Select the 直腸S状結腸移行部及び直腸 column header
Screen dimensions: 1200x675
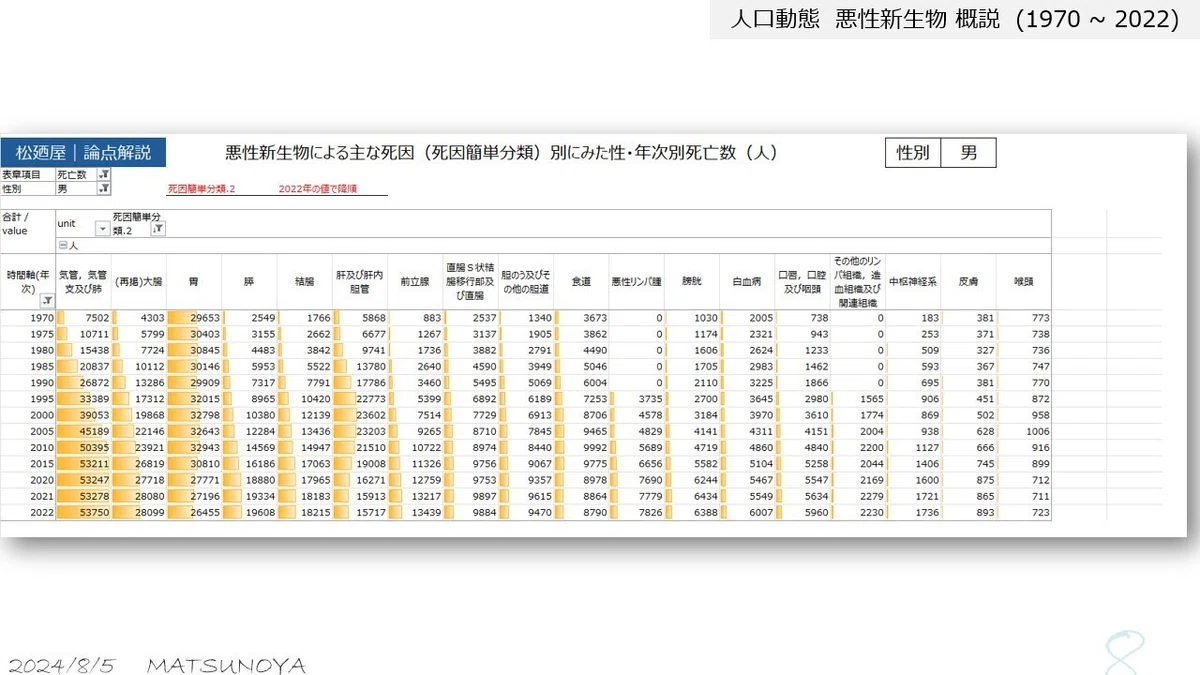470,283
